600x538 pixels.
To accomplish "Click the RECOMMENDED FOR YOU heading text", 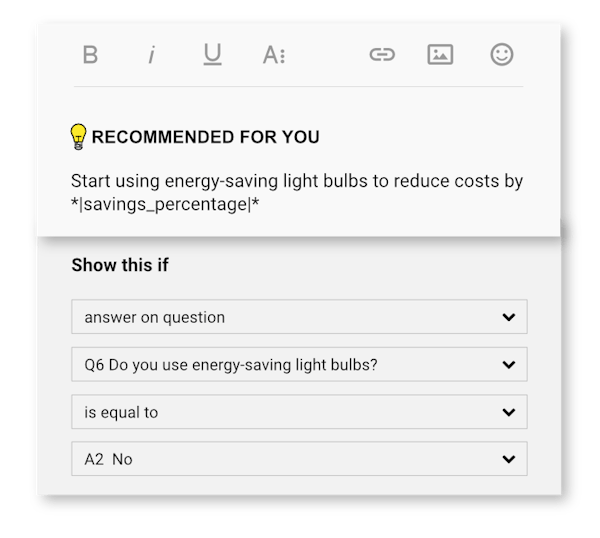I will 205,137.
